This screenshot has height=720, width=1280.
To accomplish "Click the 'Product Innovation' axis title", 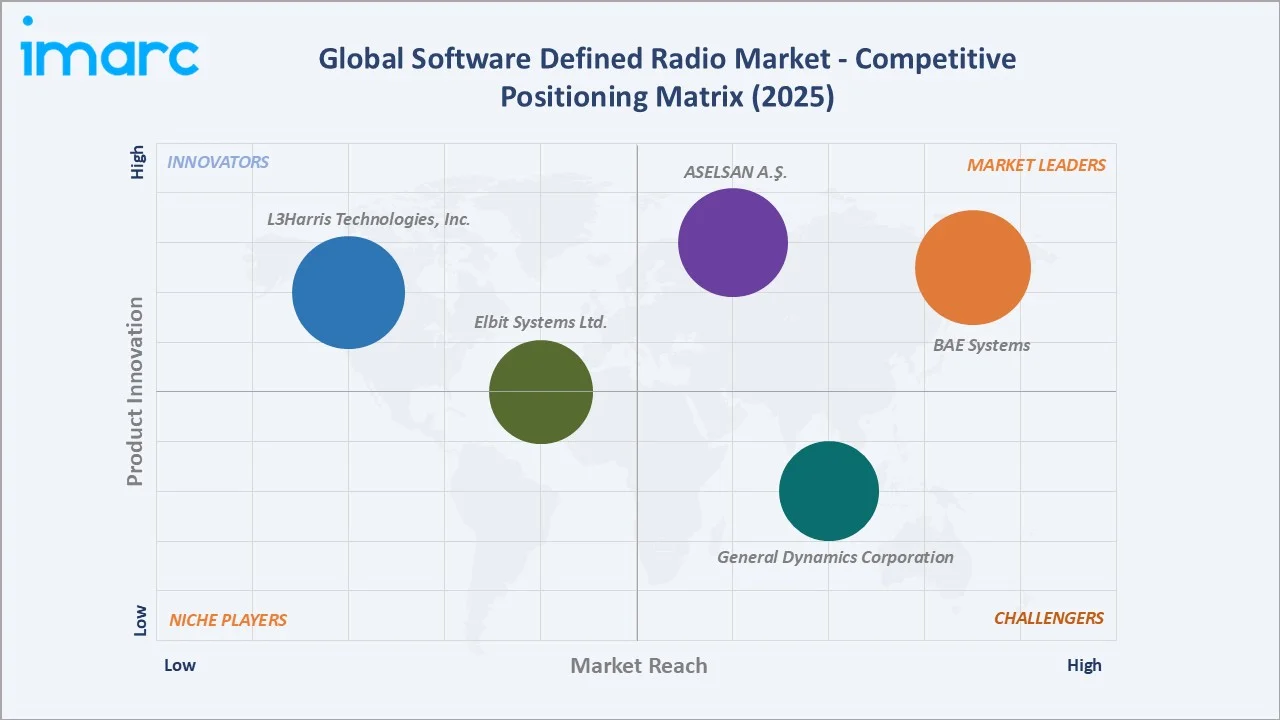I will coord(135,392).
